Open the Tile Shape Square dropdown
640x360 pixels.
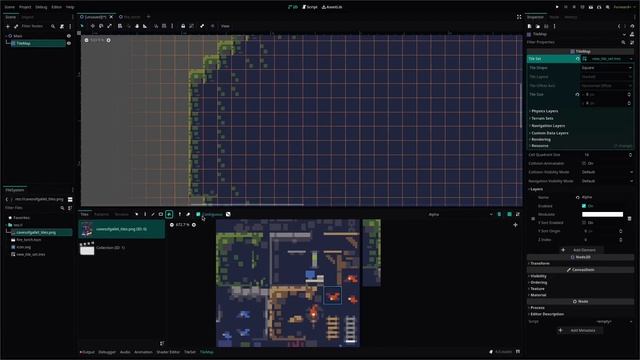coord(607,68)
